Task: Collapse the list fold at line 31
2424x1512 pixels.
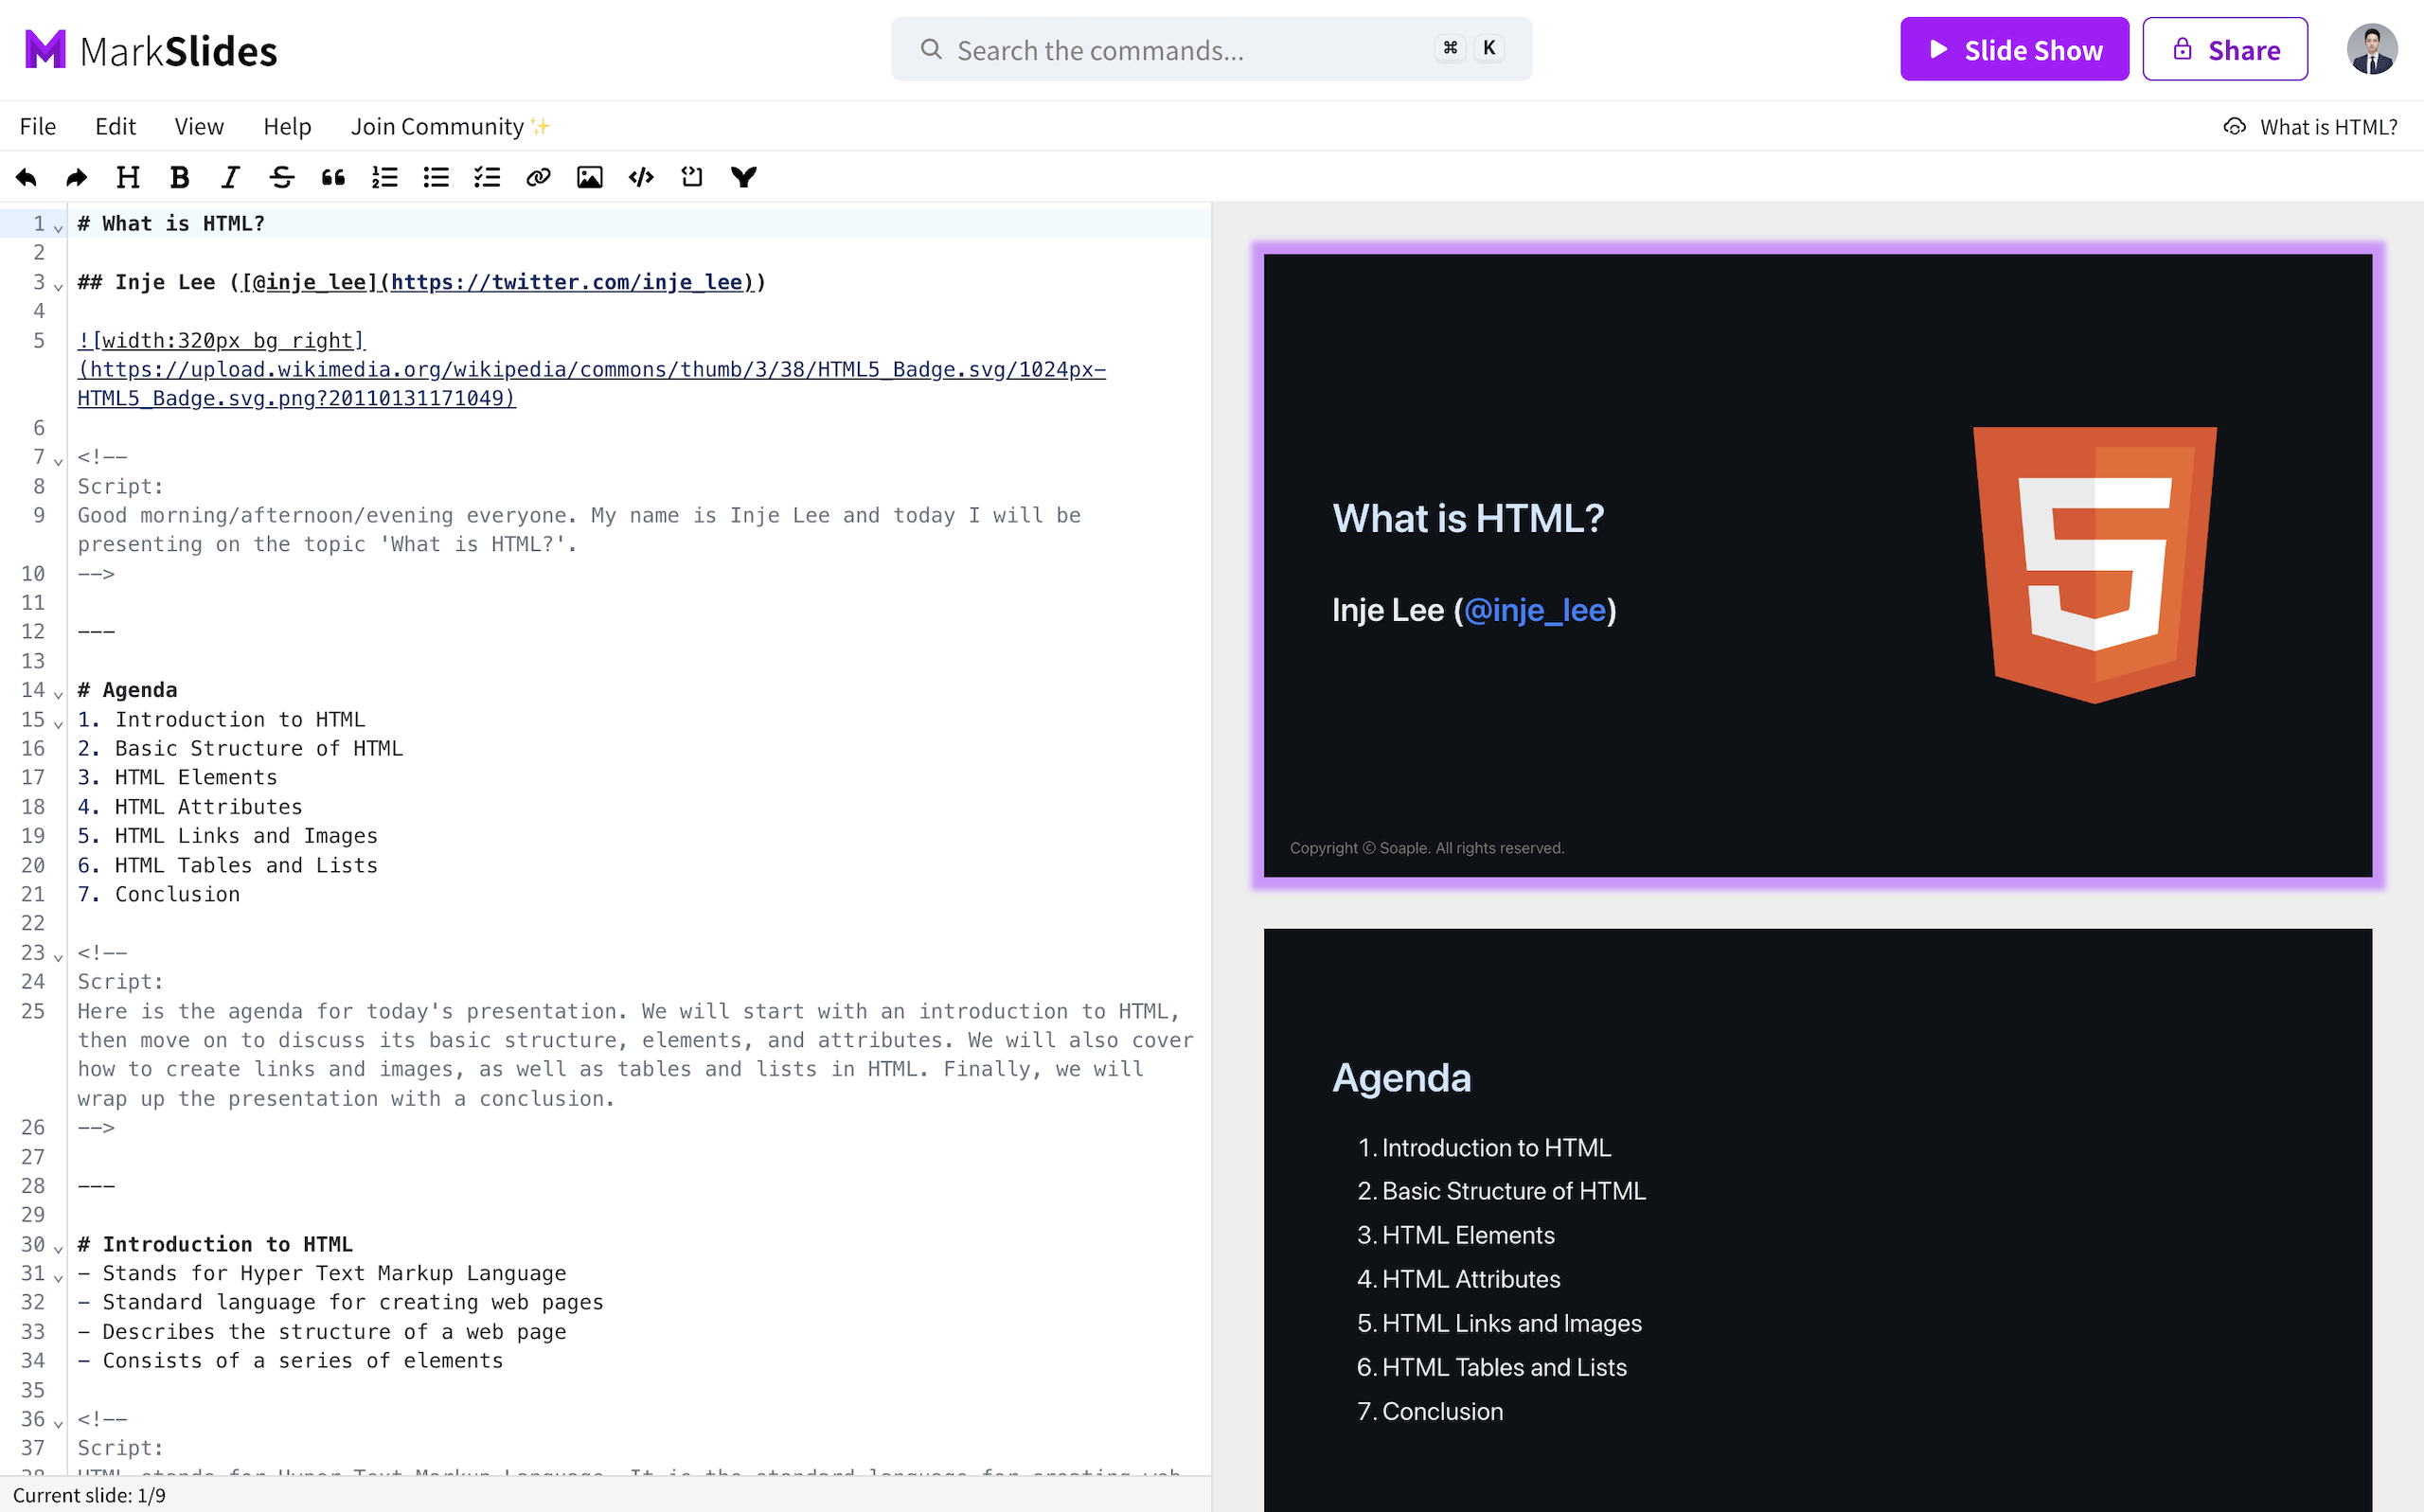Action: click(x=58, y=1277)
